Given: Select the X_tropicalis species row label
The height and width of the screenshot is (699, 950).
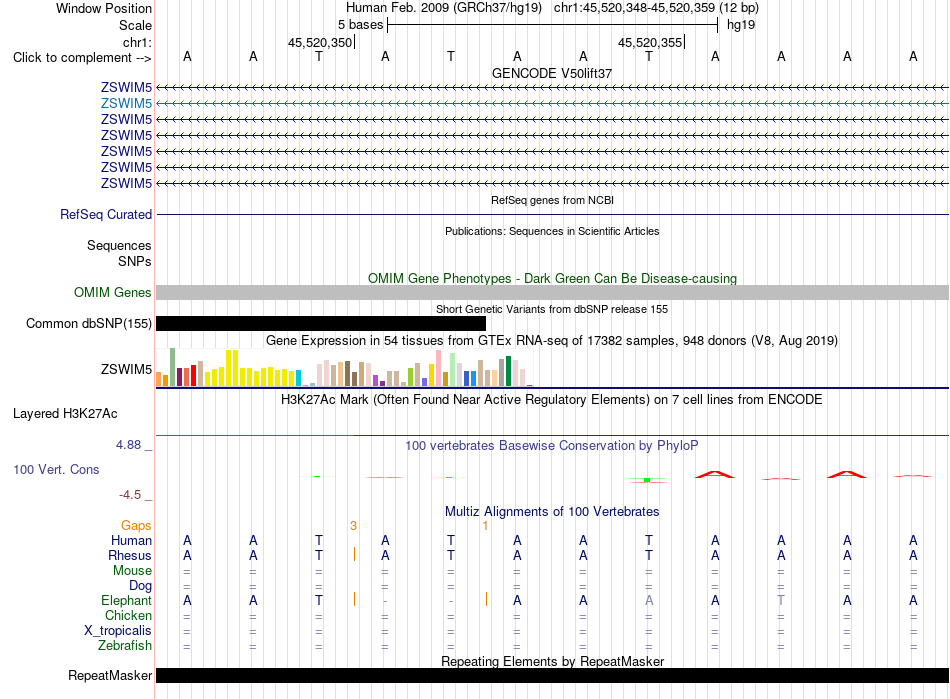Looking at the screenshot, I should click(118, 631).
